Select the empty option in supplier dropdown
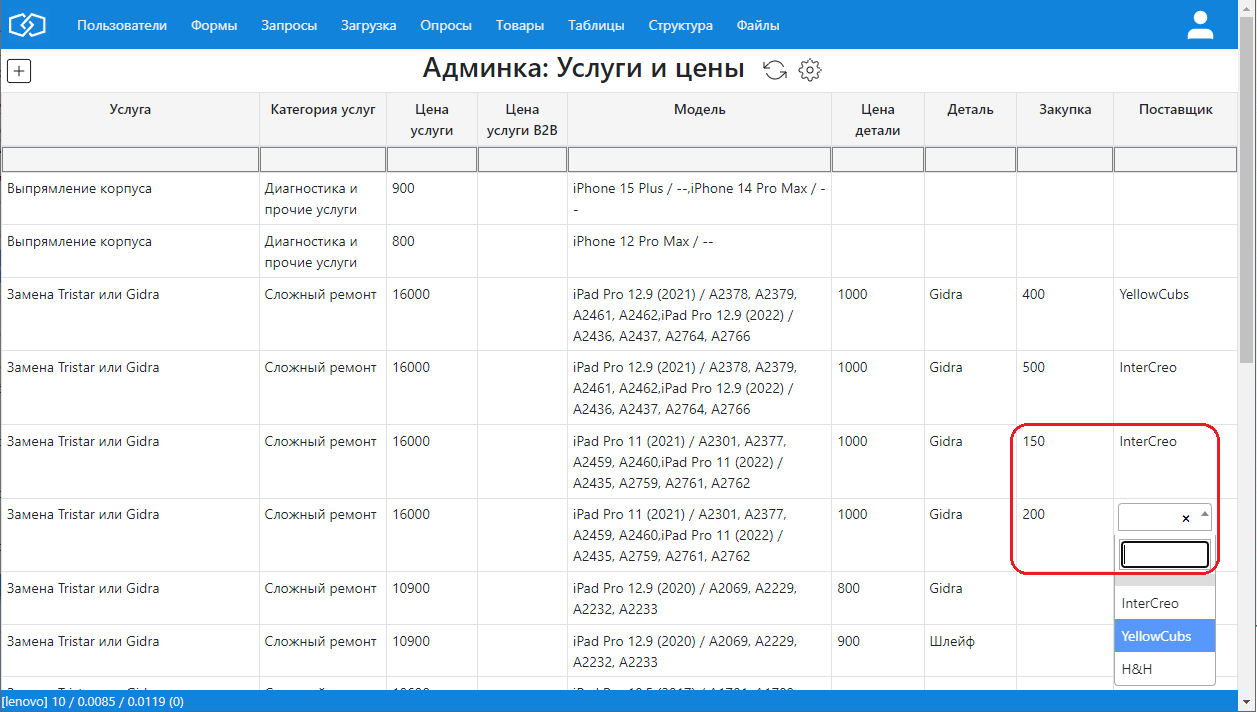Image resolution: width=1257 pixels, height=712 pixels. [1165, 580]
